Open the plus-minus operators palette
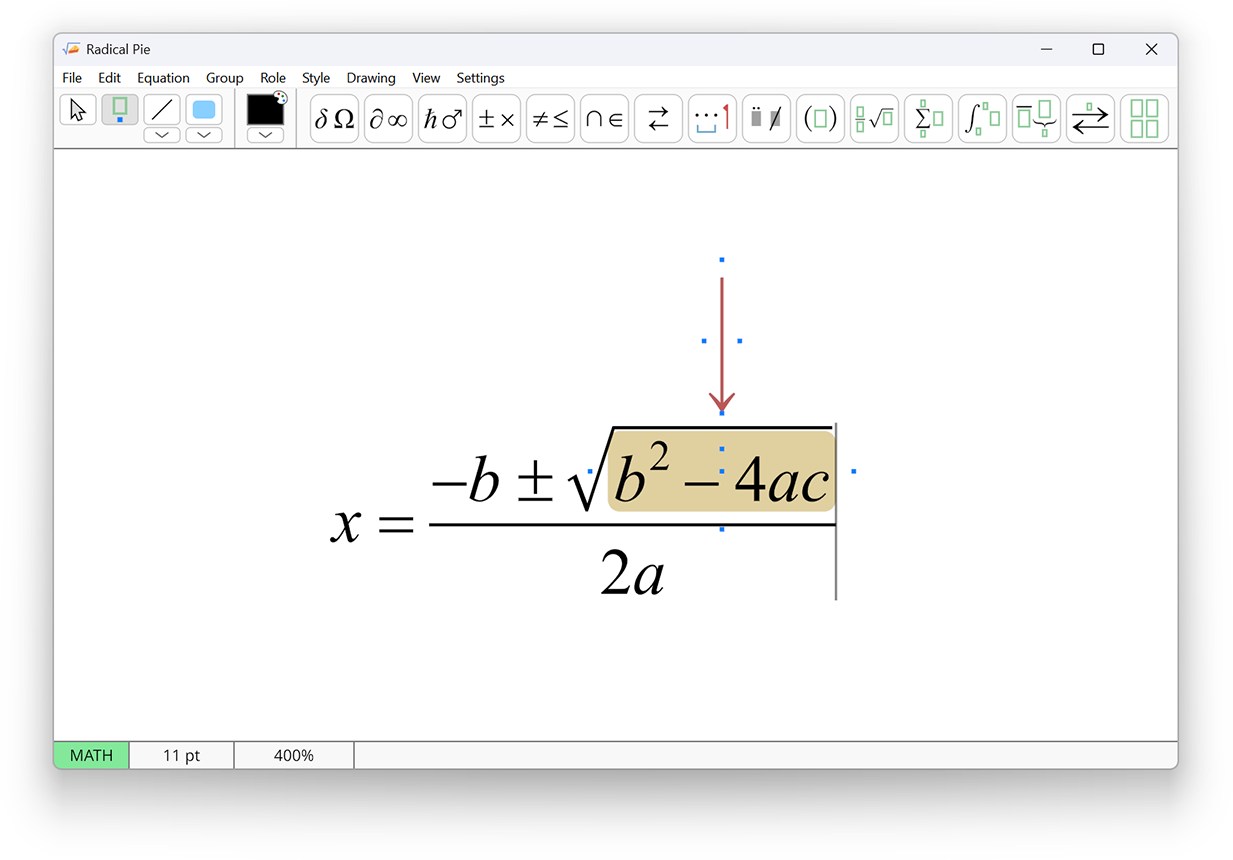This screenshot has height=860, width=1233. [x=496, y=118]
